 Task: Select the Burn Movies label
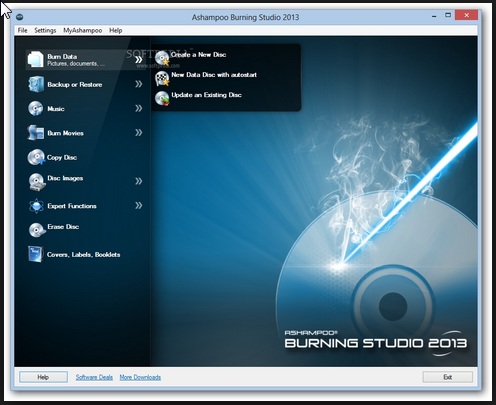pyautogui.click(x=65, y=133)
